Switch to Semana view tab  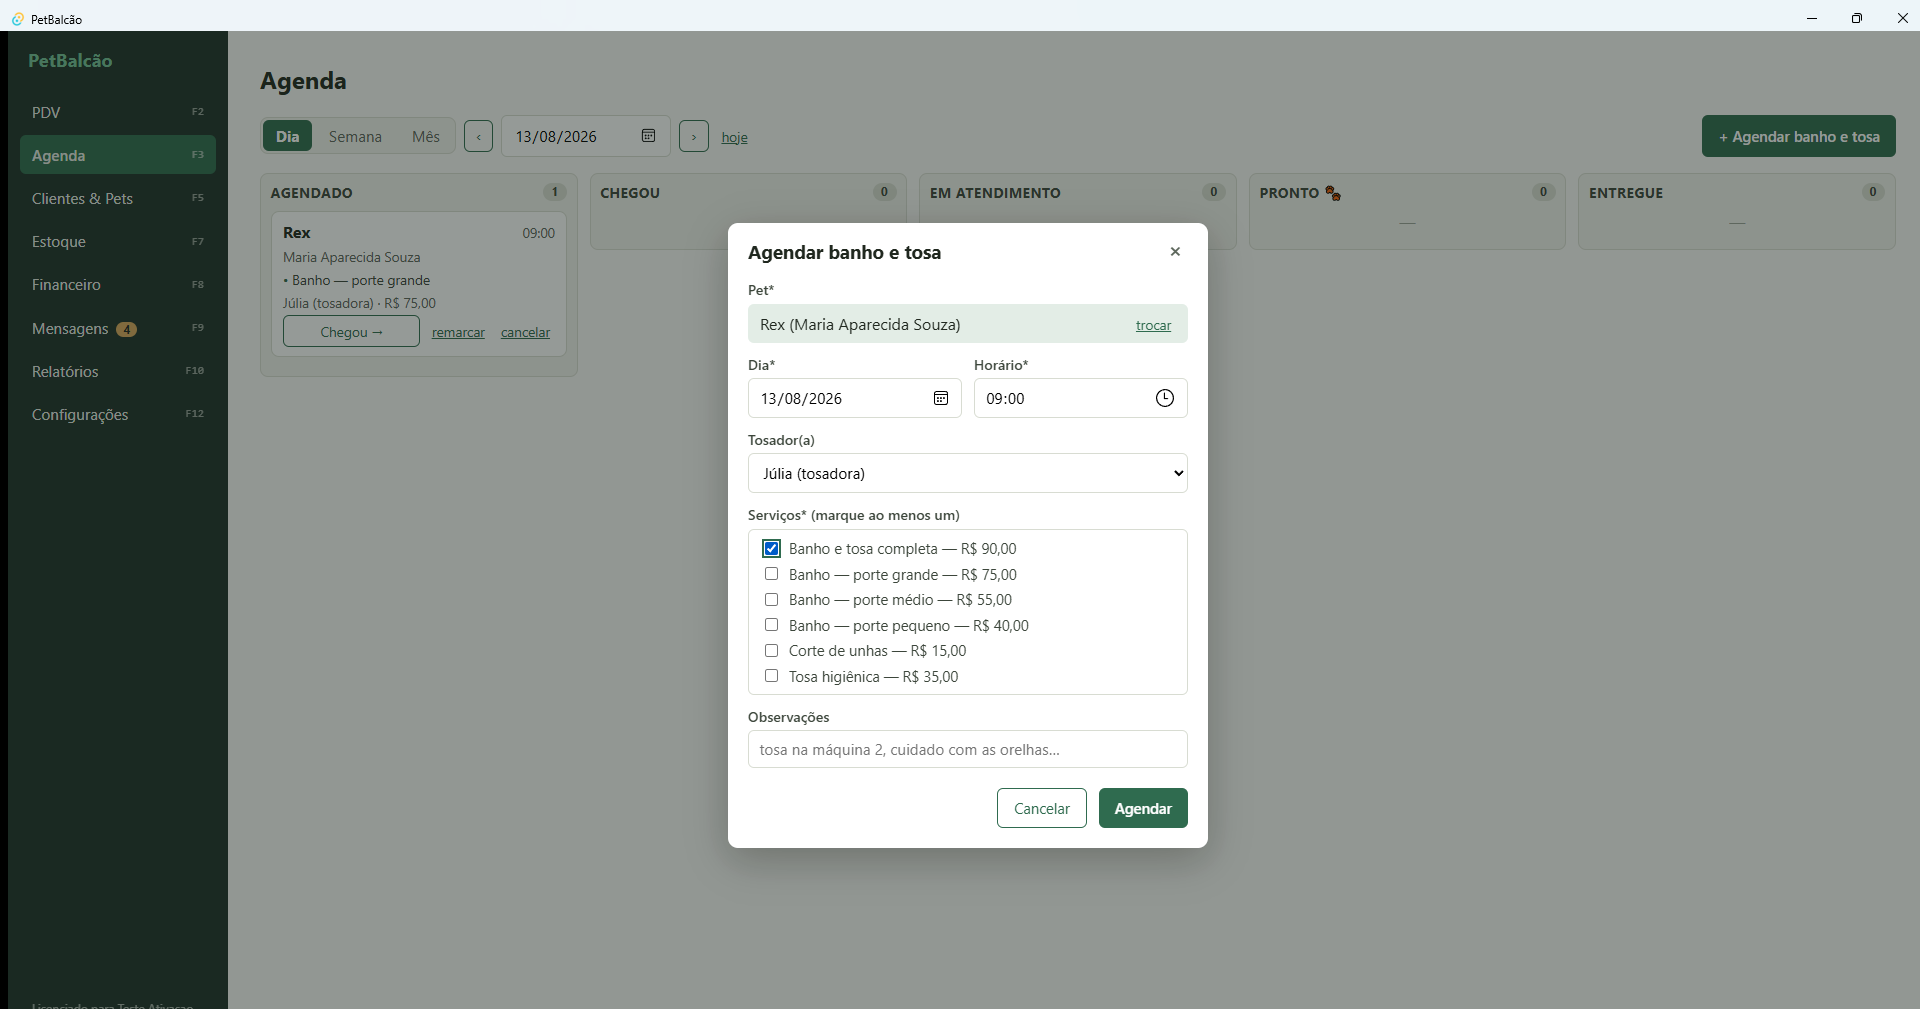(355, 136)
